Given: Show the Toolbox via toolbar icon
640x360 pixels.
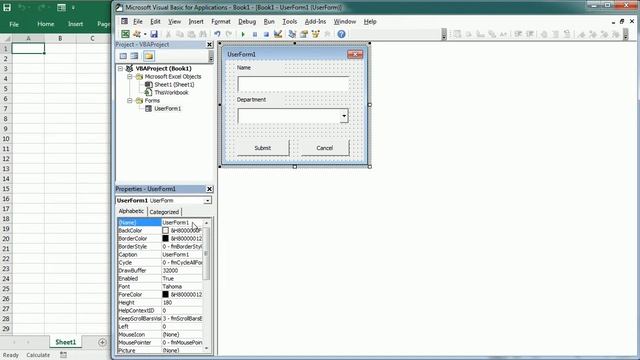Looking at the screenshot, I should (x=327, y=34).
